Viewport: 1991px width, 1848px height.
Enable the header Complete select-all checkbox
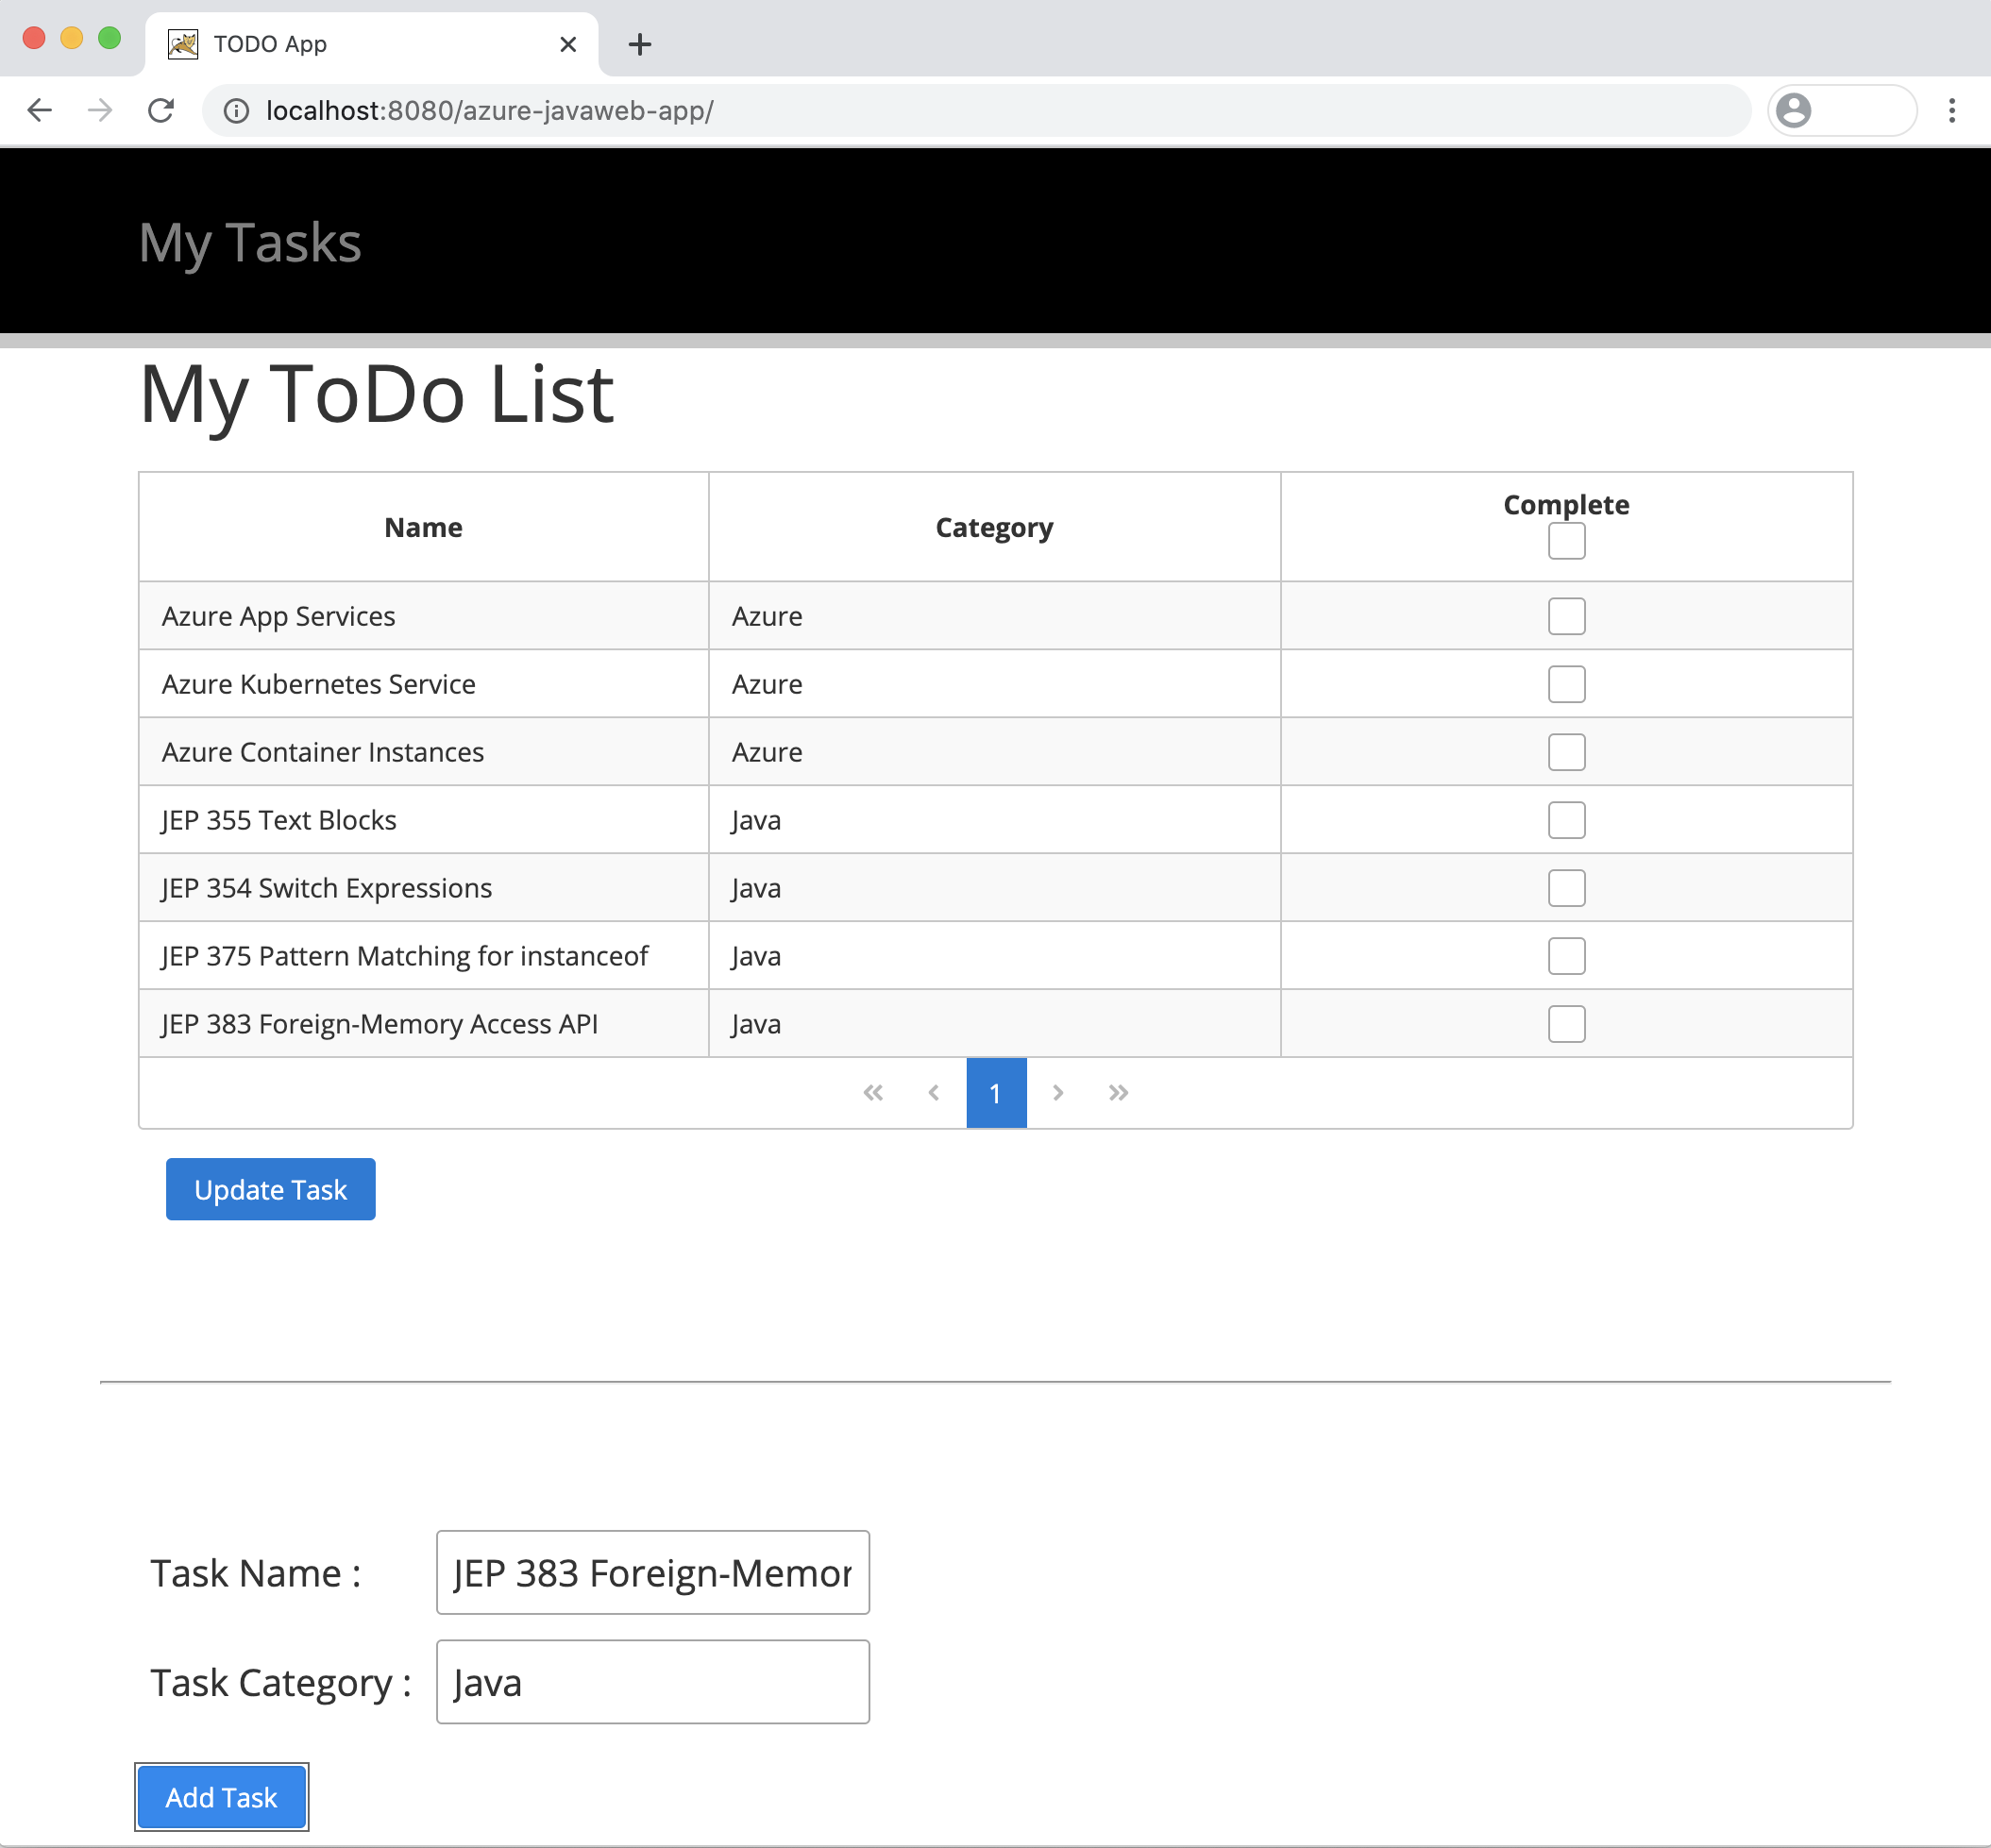point(1565,540)
